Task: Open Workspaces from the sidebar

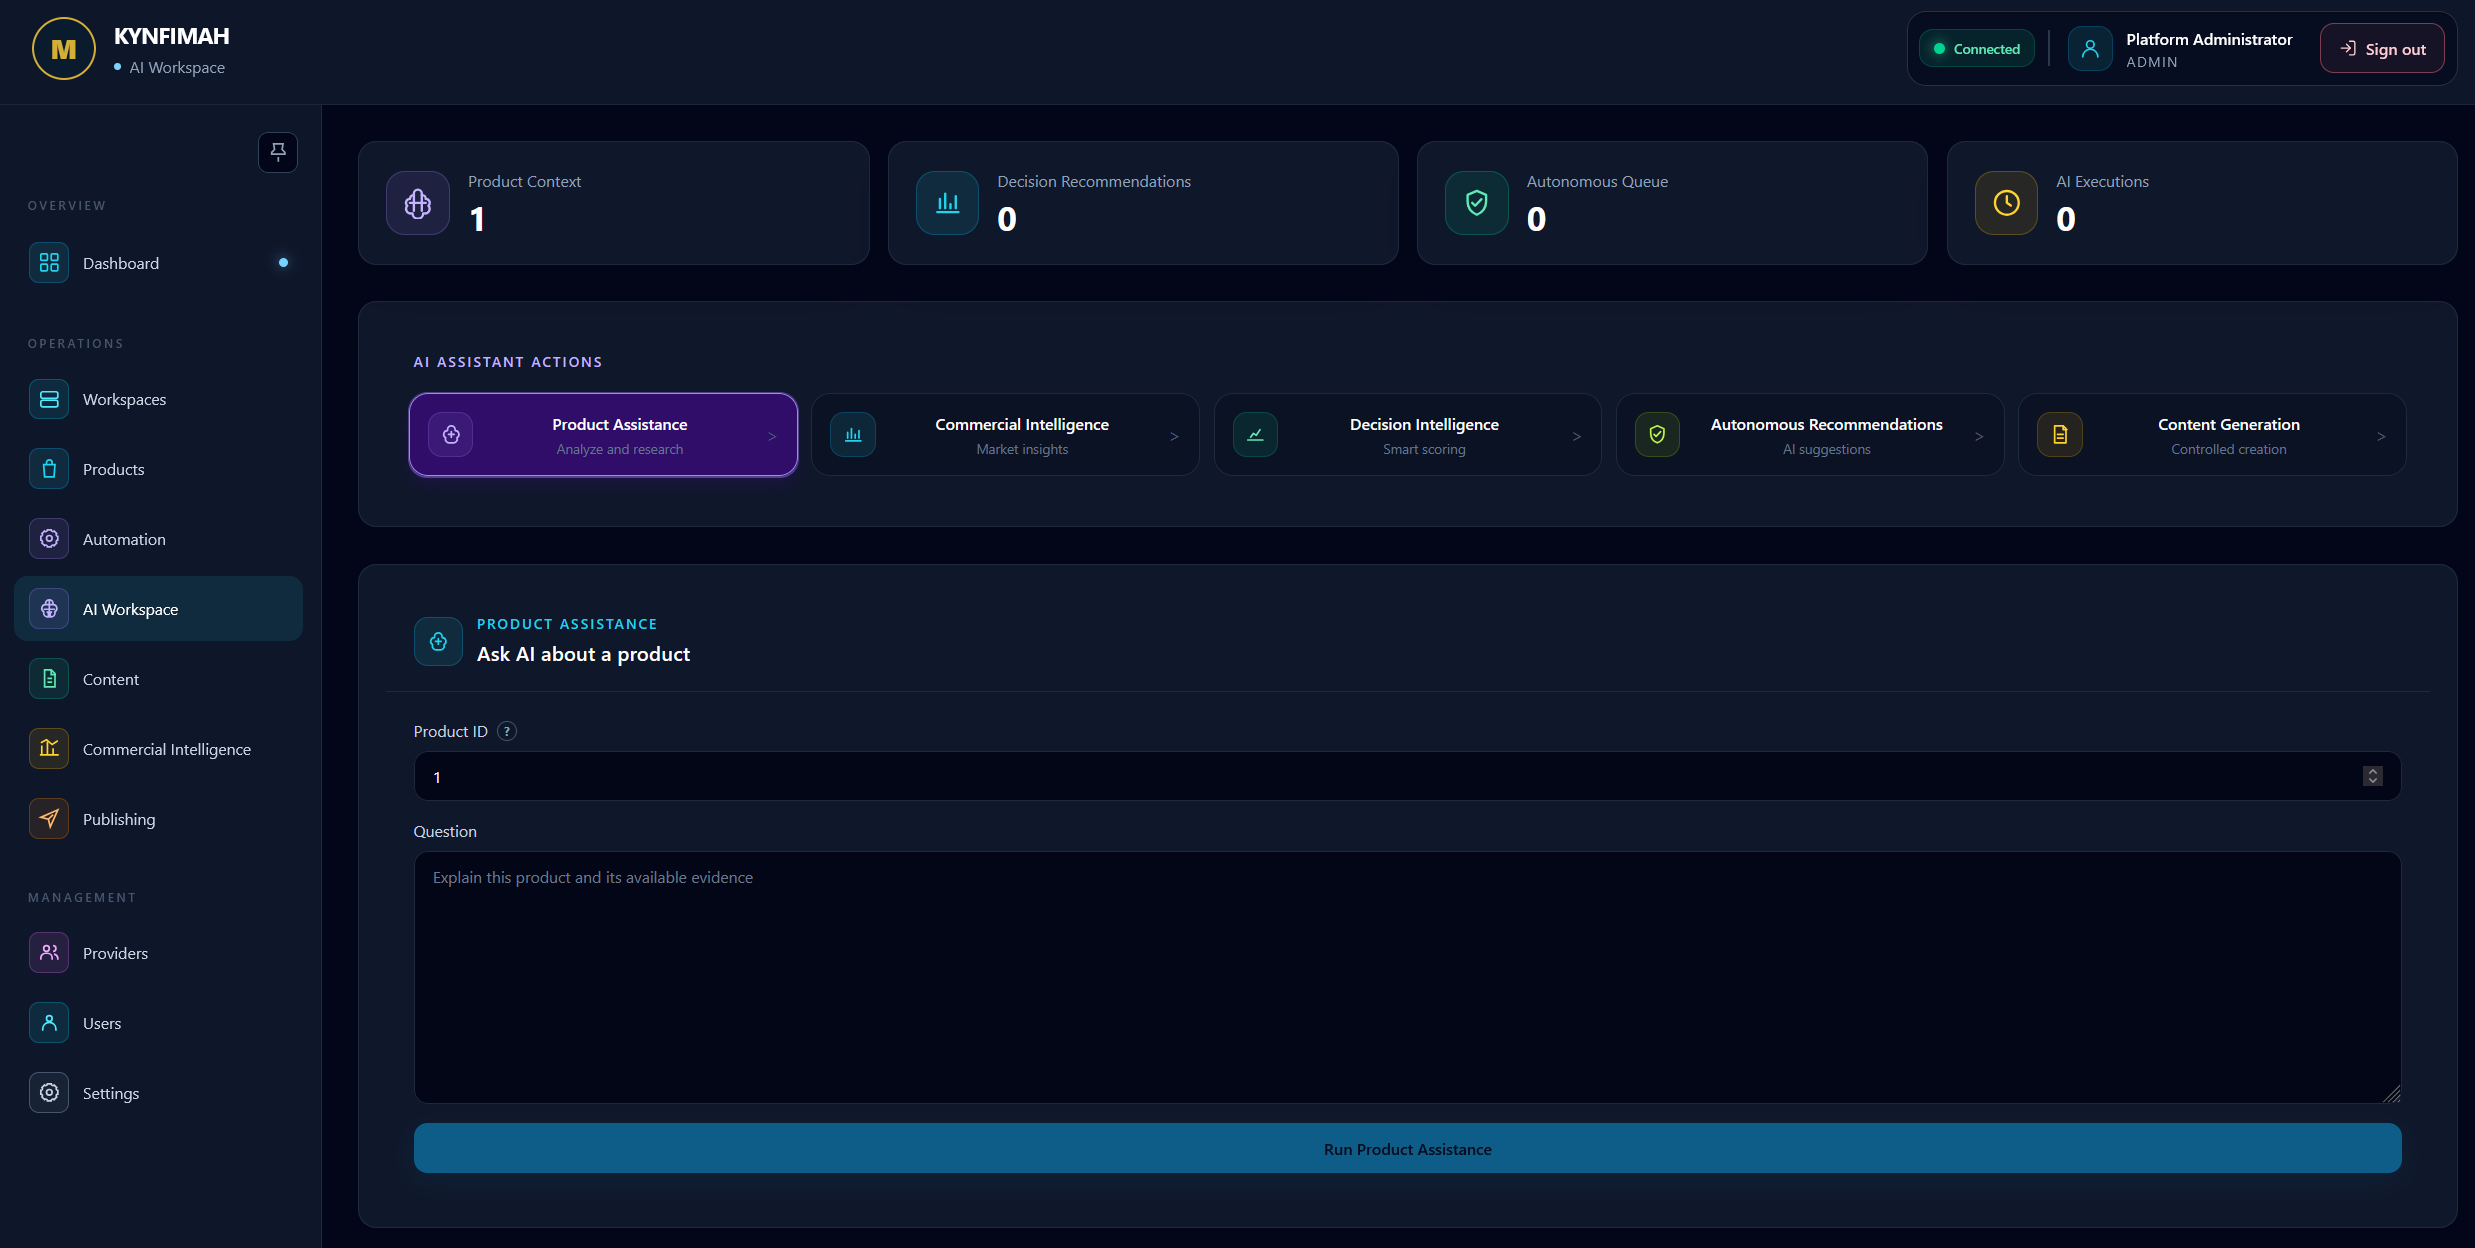Action: pos(159,399)
